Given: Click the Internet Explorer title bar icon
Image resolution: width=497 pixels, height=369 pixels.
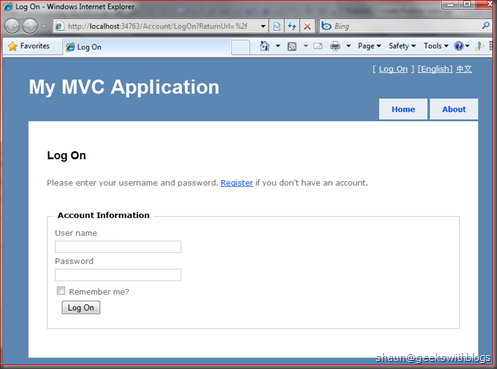Looking at the screenshot, I should [x=8, y=7].
